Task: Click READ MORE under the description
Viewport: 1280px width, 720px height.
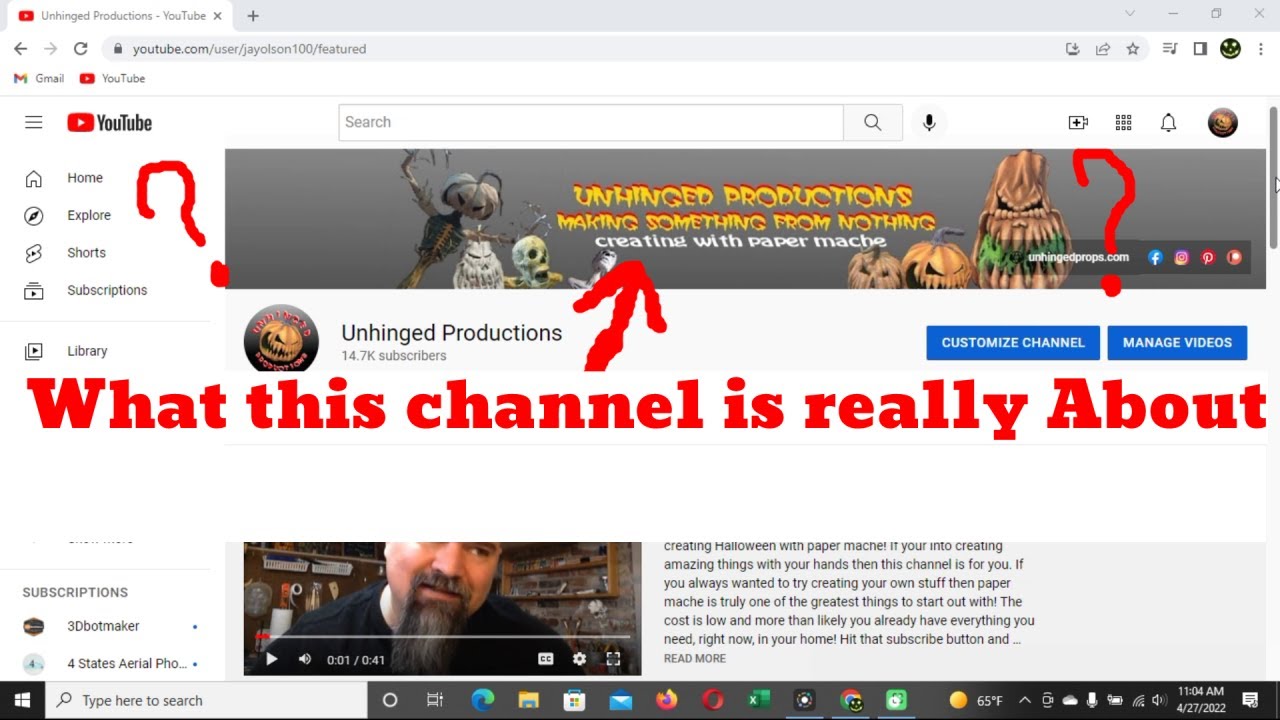Action: coord(695,659)
